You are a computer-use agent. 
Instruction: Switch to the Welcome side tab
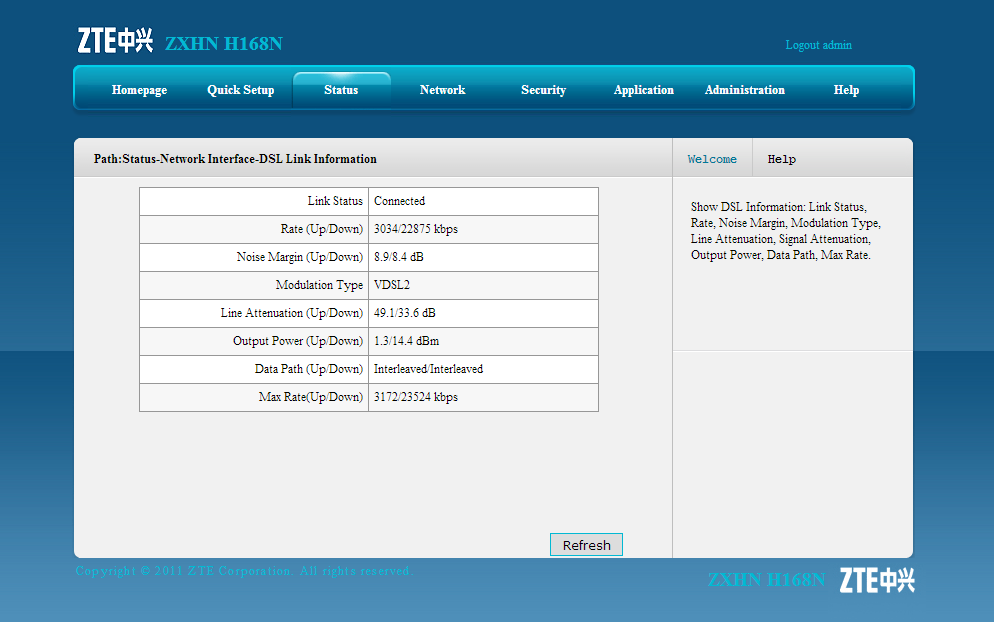[712, 159]
